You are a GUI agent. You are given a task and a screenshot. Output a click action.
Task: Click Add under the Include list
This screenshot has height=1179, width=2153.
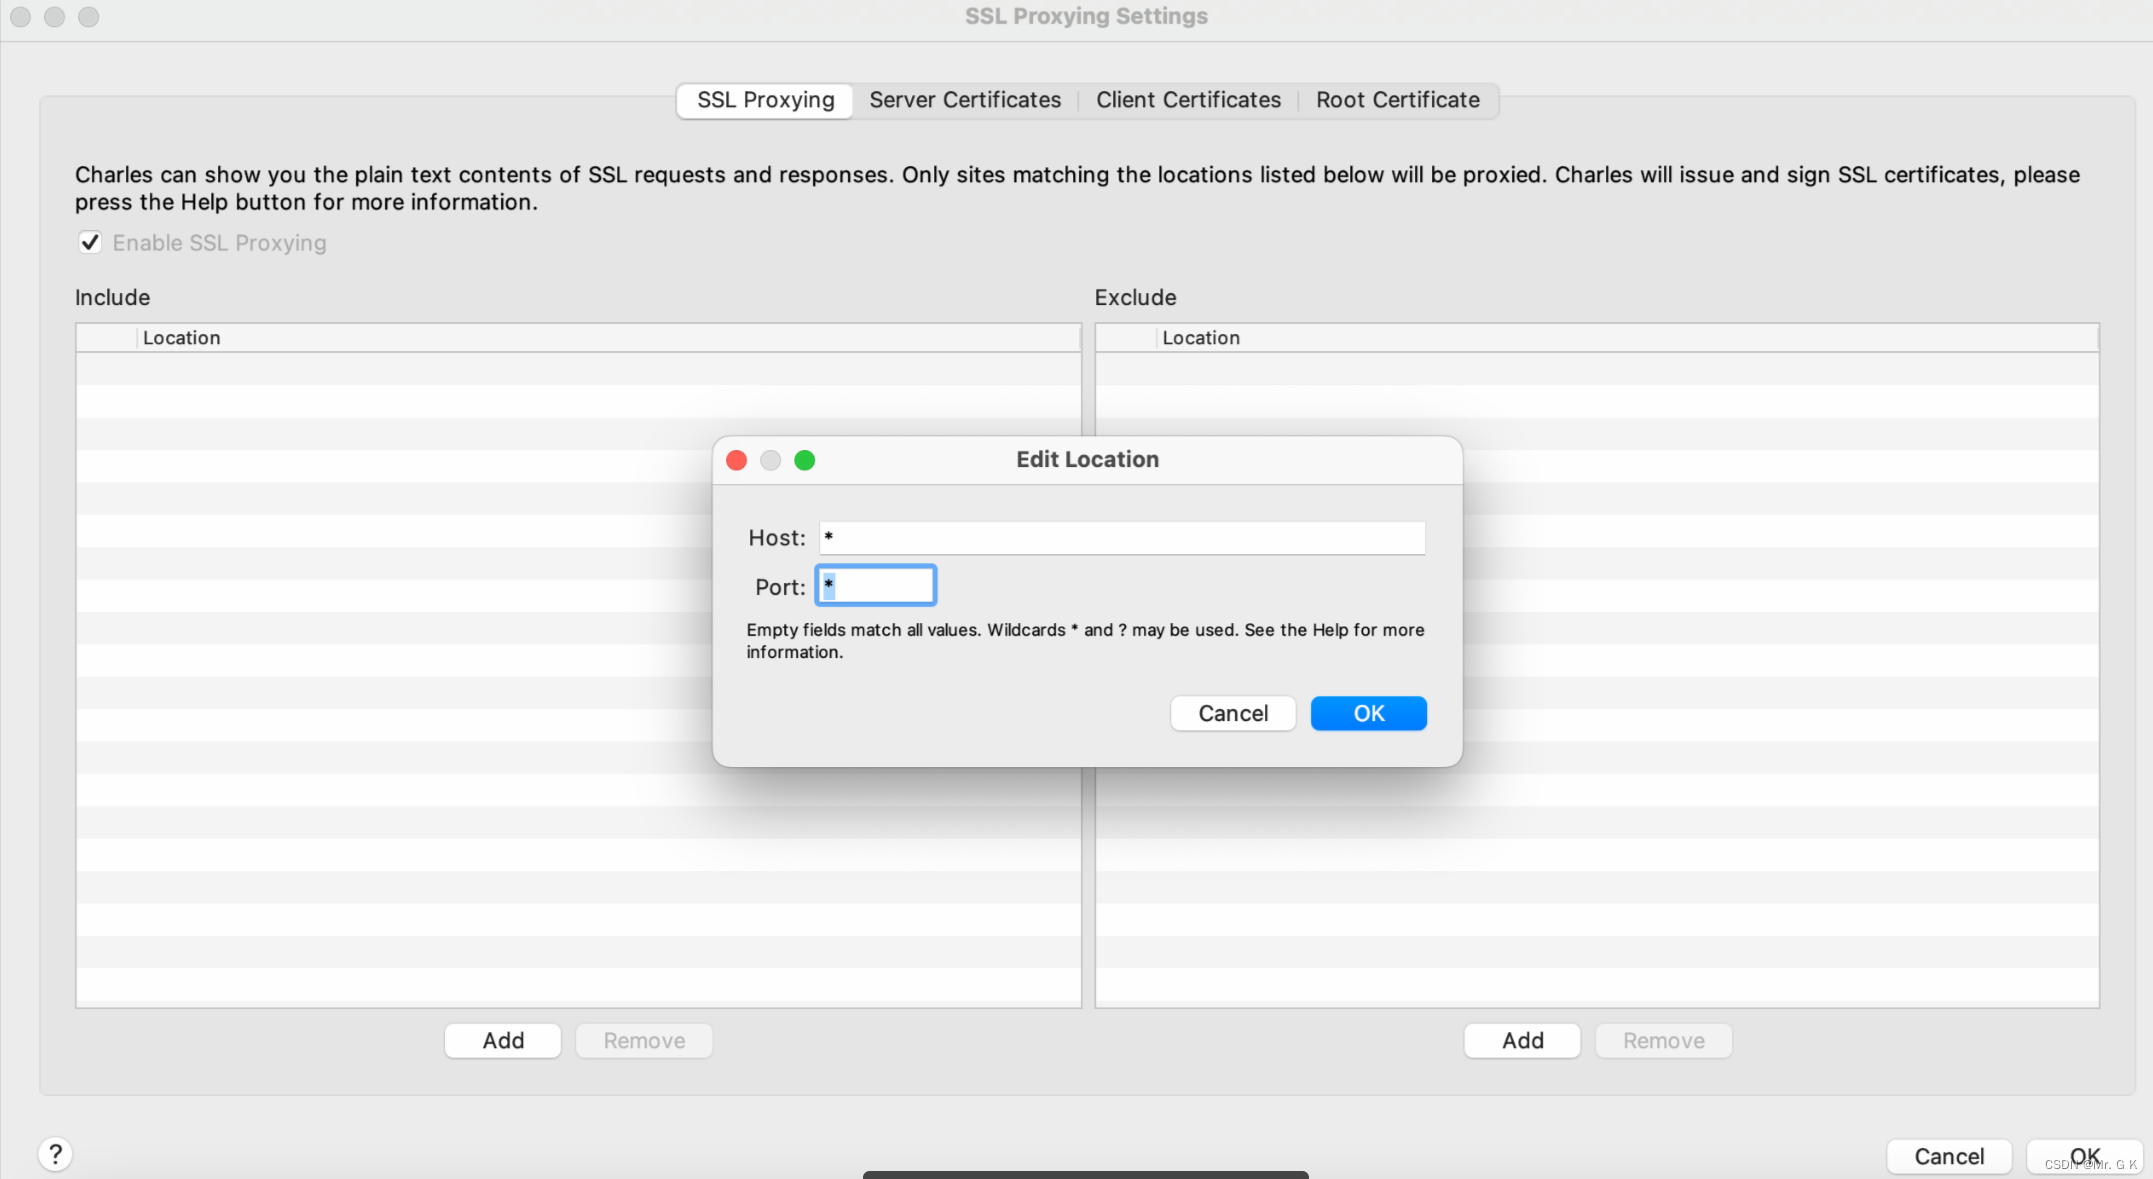(x=503, y=1041)
